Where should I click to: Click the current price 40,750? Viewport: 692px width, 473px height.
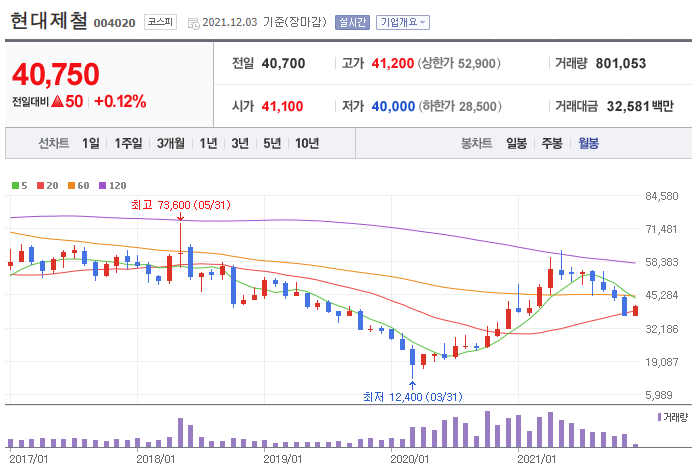click(56, 74)
